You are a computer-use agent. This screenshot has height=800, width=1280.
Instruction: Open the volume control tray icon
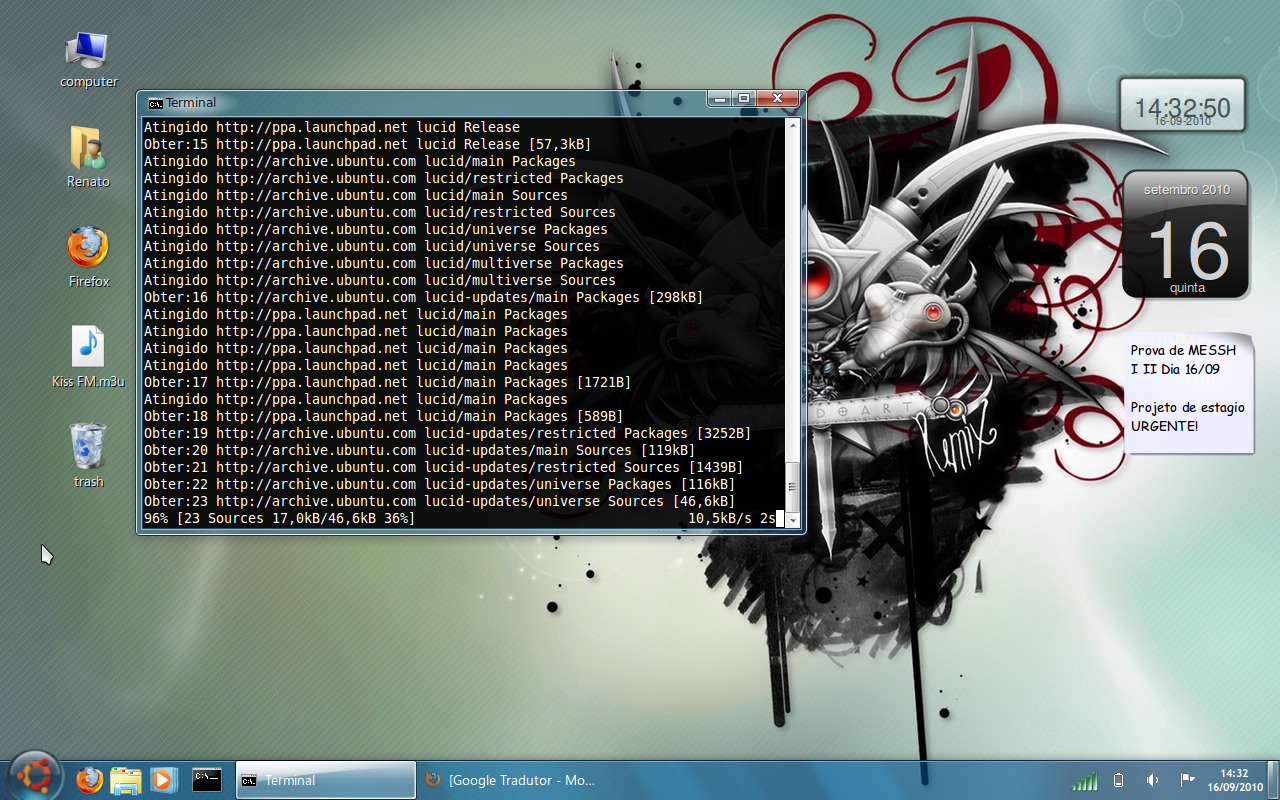point(1153,780)
